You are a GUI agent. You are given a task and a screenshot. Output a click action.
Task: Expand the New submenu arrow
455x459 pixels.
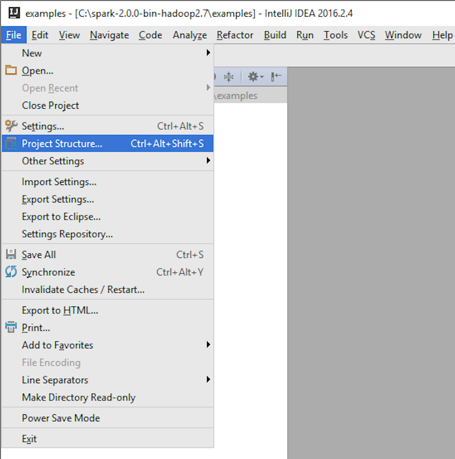208,53
